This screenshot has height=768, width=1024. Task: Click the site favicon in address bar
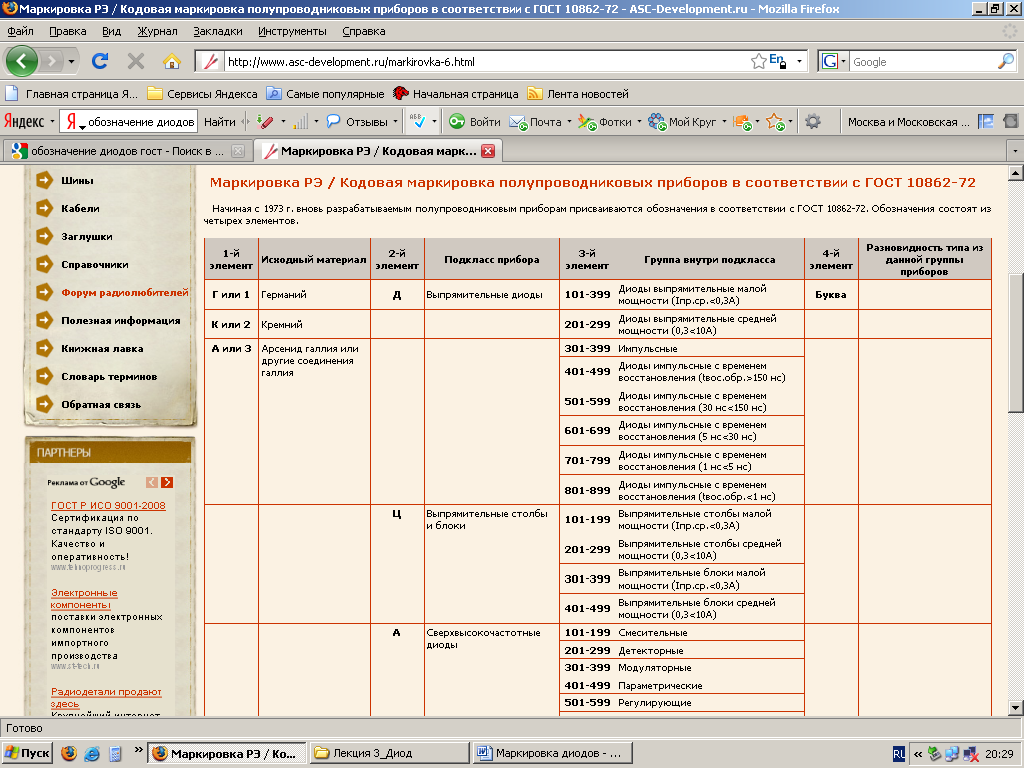[x=210, y=62]
